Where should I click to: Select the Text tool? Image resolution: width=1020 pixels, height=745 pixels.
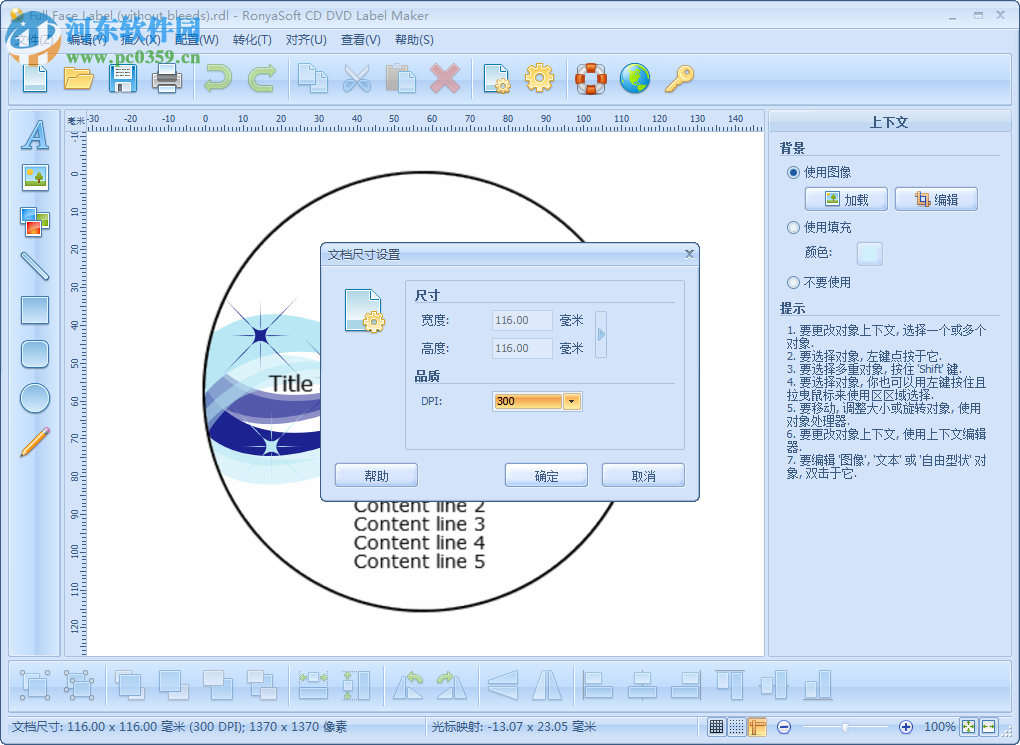pyautogui.click(x=34, y=135)
